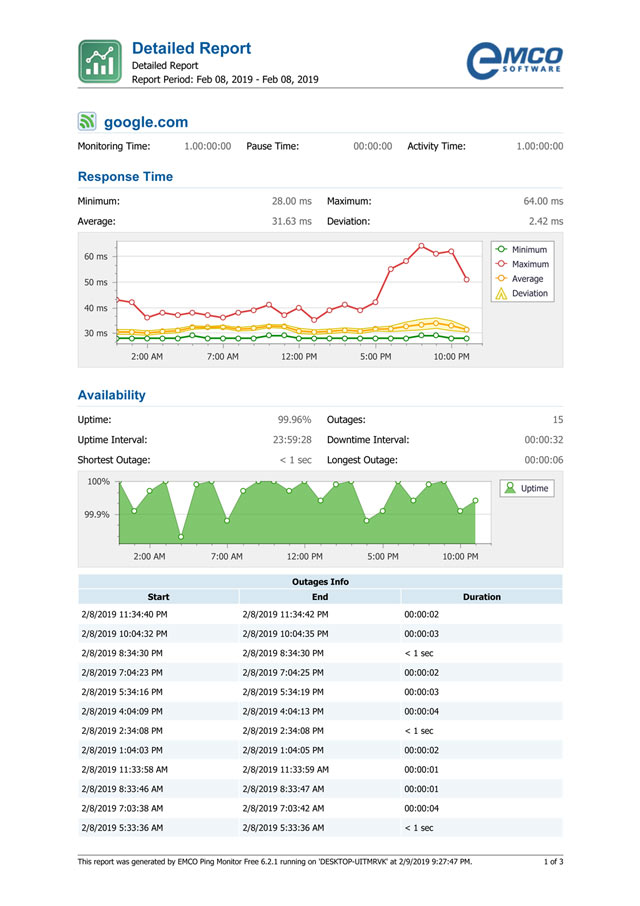
Task: Click the Minimum value 28.00 ms
Action: (x=292, y=201)
